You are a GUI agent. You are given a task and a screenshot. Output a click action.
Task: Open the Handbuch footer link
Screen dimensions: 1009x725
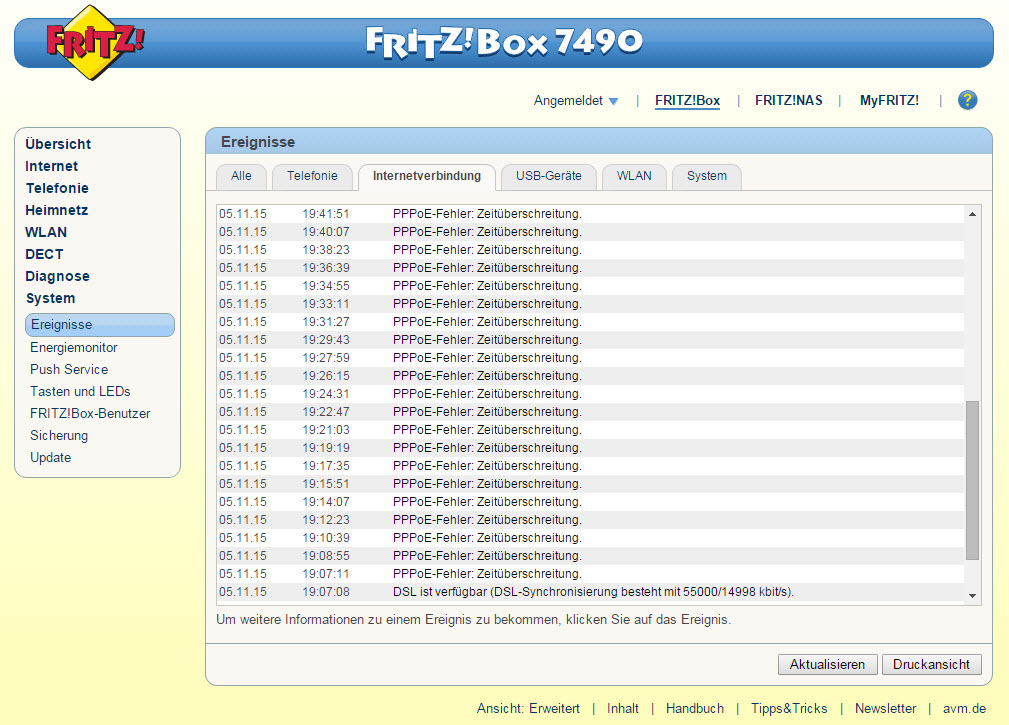(x=694, y=708)
